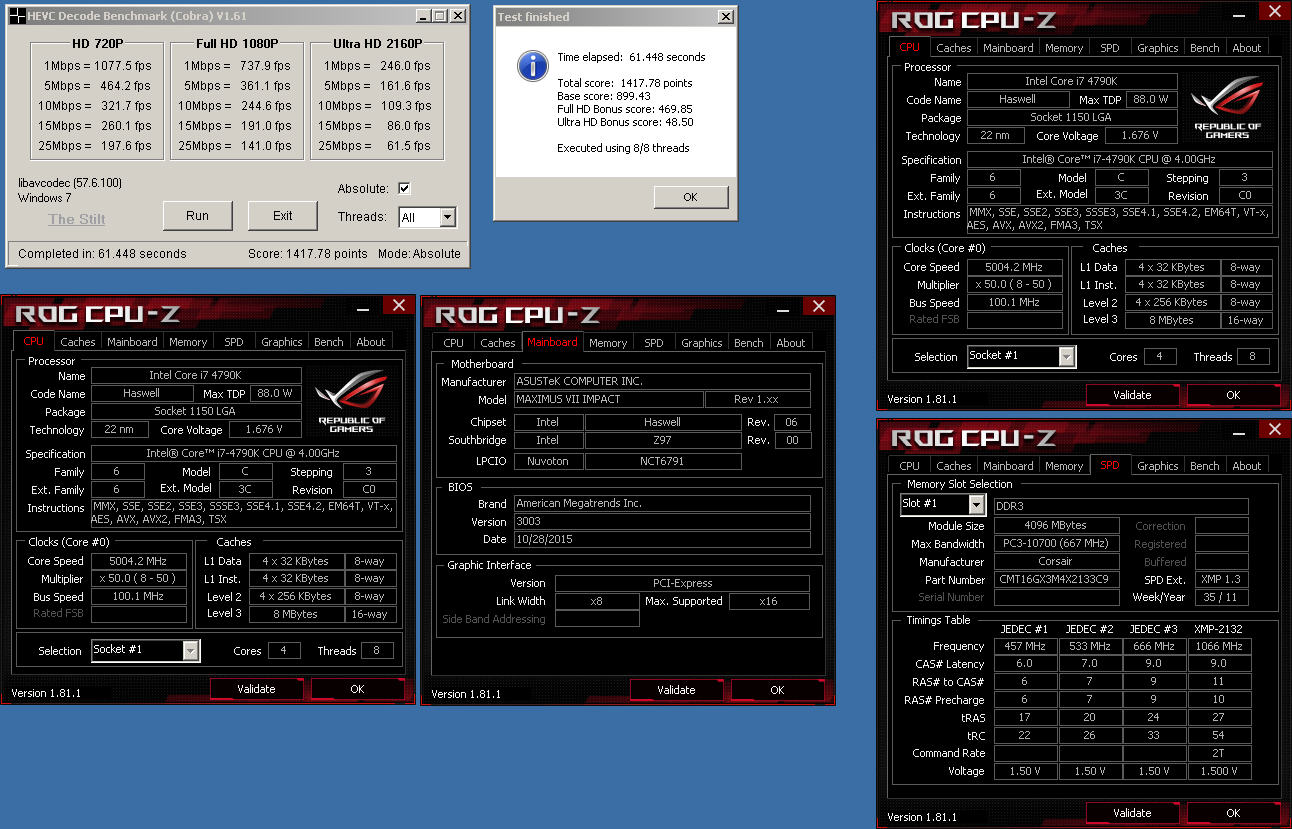Click the '25Mbps = 61.5 fps' Ultra HD result
Screen dimensions: 1292x829
(374, 146)
